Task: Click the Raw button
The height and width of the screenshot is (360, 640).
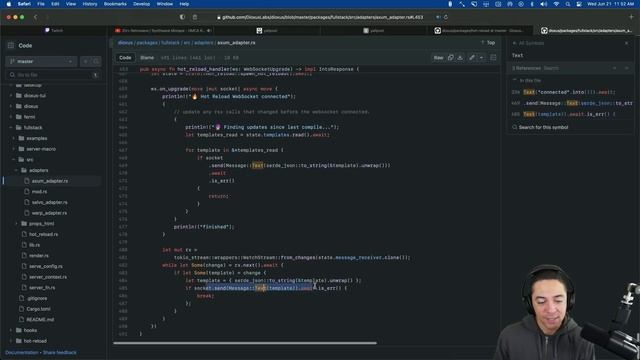Action: pos(438,58)
